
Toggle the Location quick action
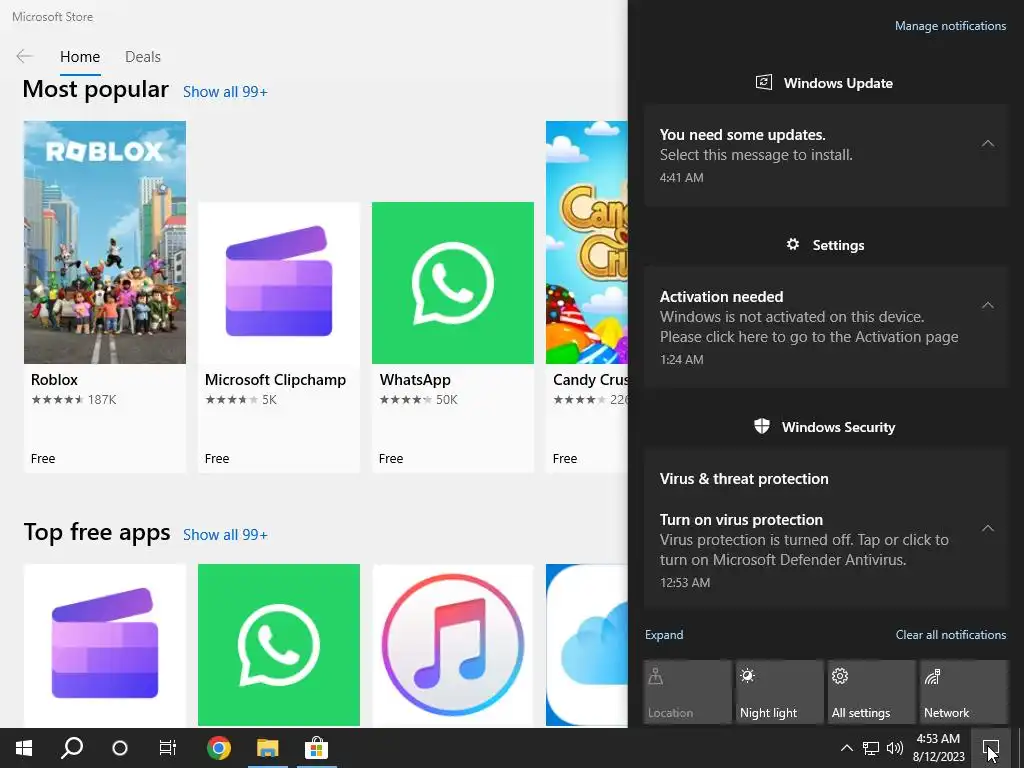(688, 692)
